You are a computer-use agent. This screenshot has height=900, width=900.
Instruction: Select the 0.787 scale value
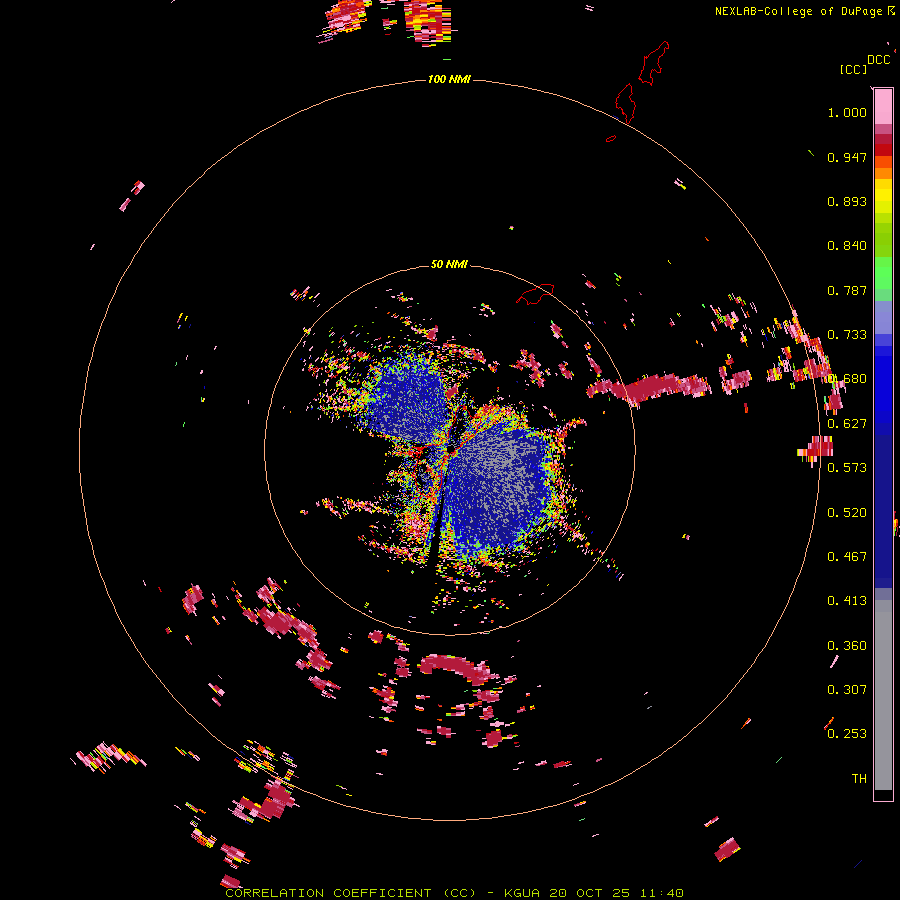pyautogui.click(x=847, y=290)
